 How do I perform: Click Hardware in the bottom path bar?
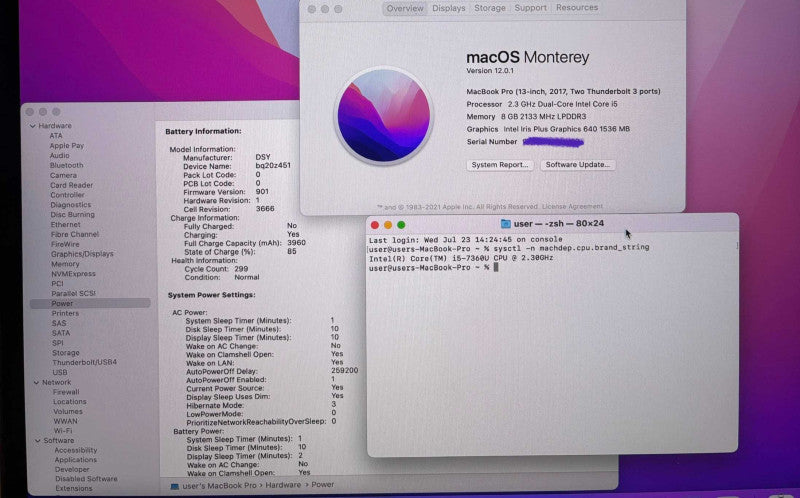(283, 485)
